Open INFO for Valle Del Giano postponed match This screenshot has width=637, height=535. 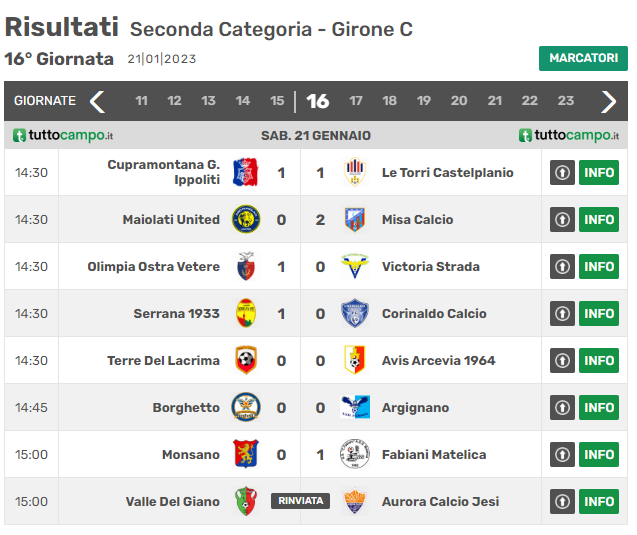pos(599,501)
